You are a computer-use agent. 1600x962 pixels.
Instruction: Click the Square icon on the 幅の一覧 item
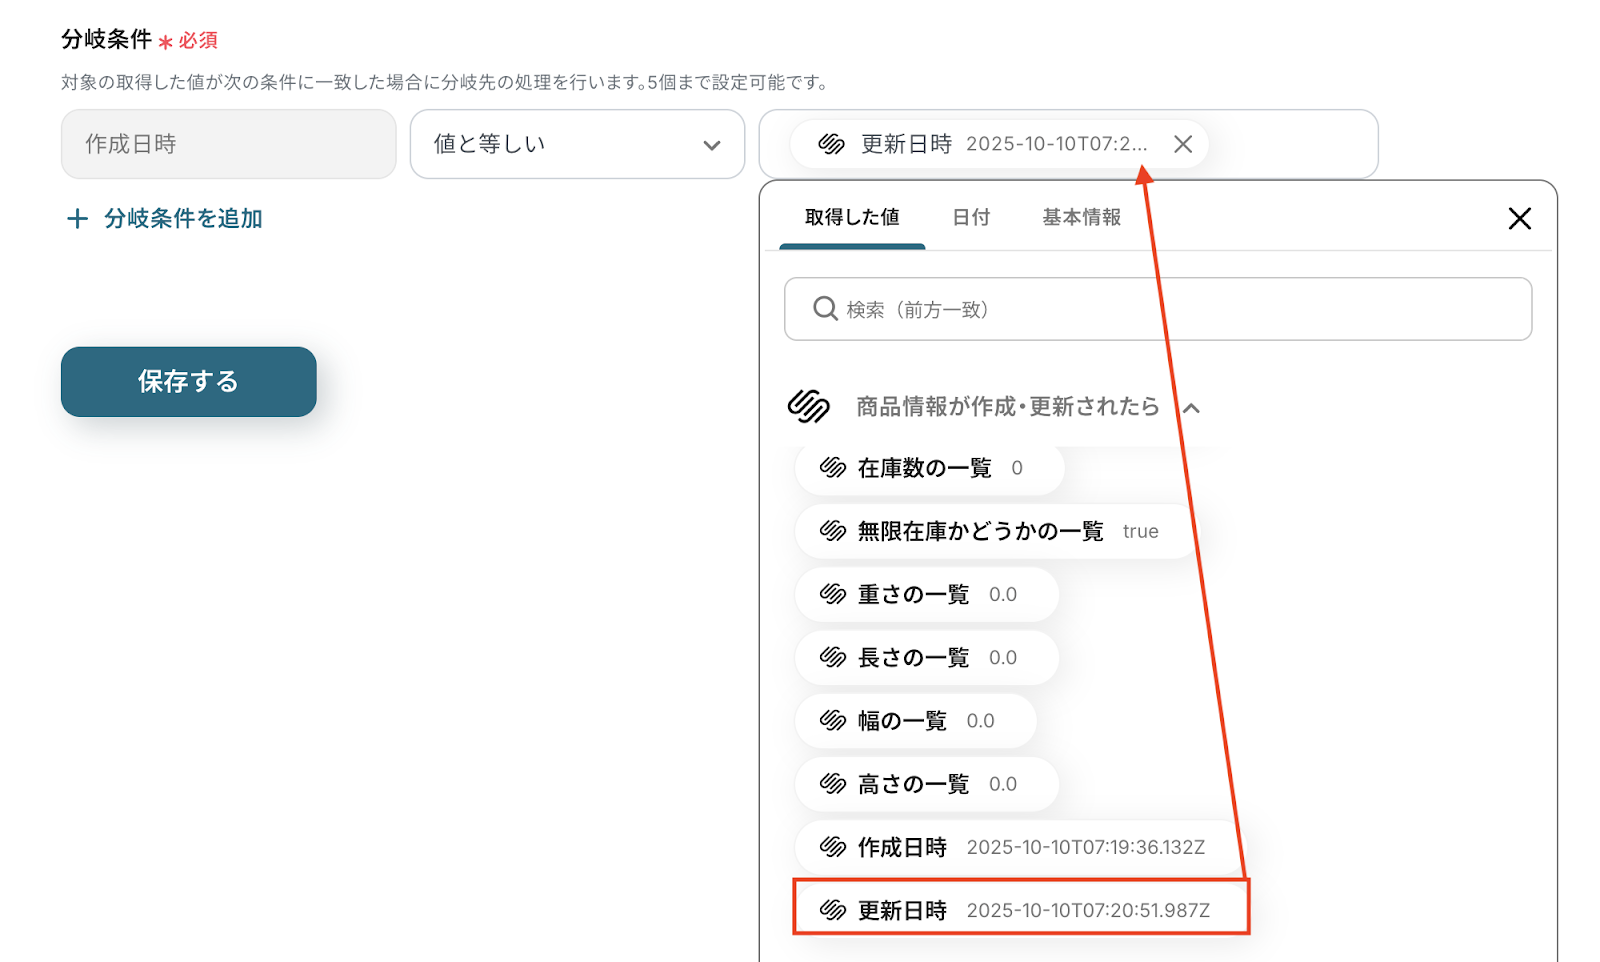(x=833, y=720)
